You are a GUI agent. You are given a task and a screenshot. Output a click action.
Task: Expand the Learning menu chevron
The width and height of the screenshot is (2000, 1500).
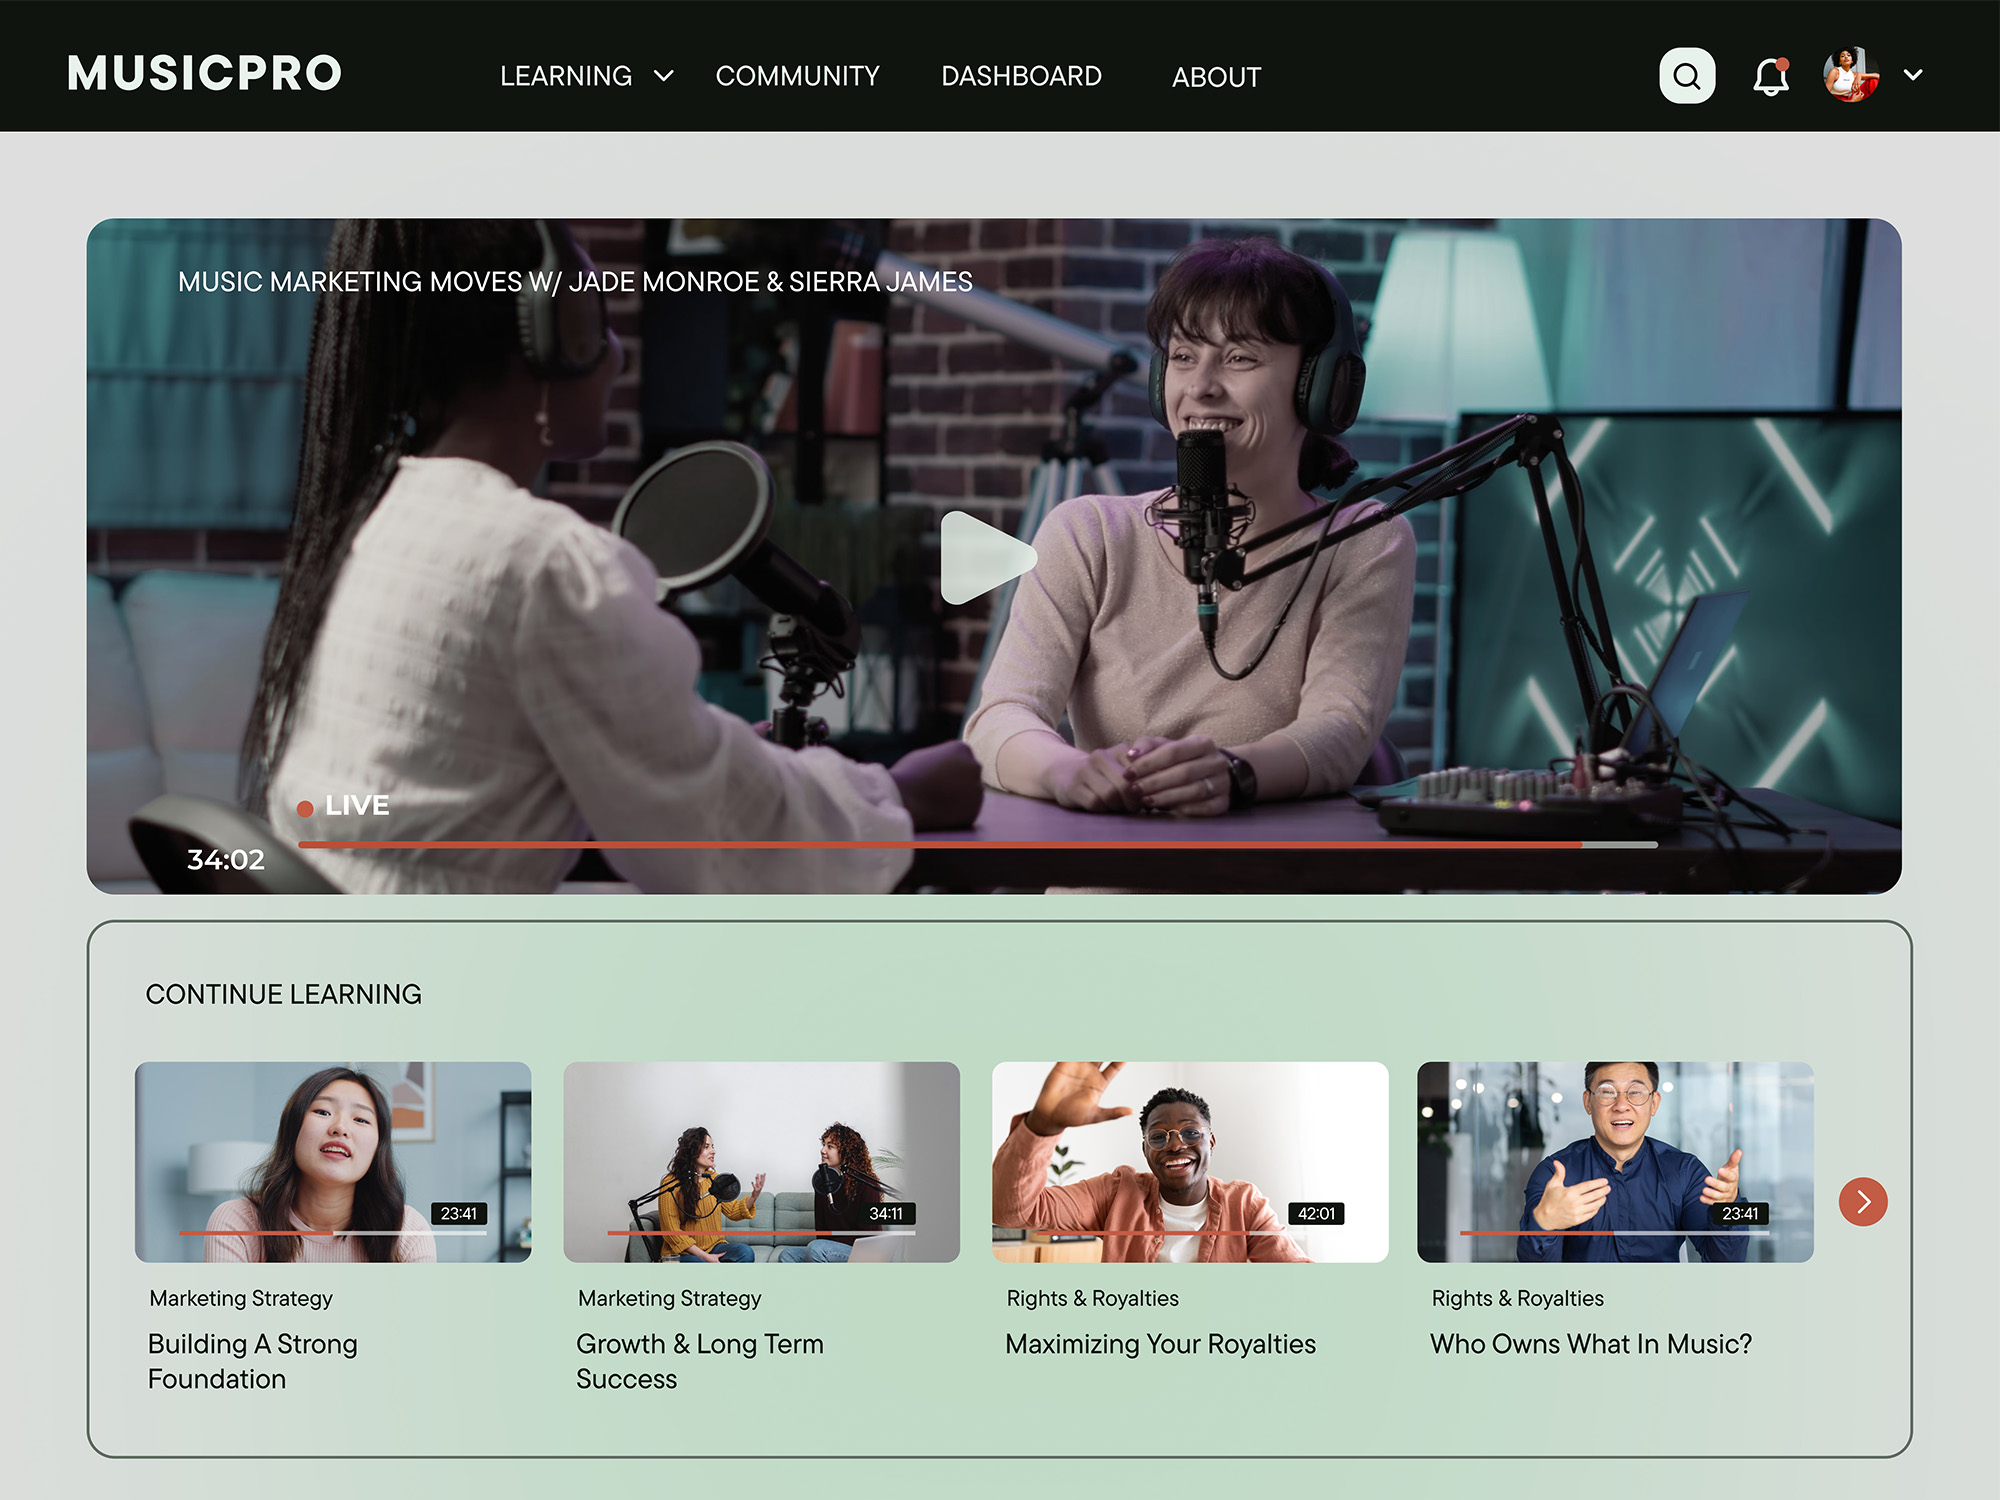point(663,76)
